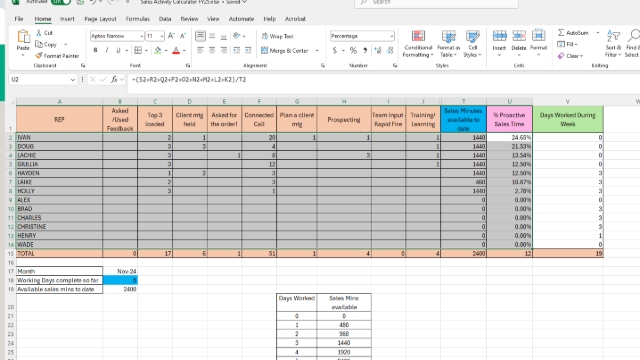Switch to the Formulas tab
The image size is (640, 360).
click(138, 19)
